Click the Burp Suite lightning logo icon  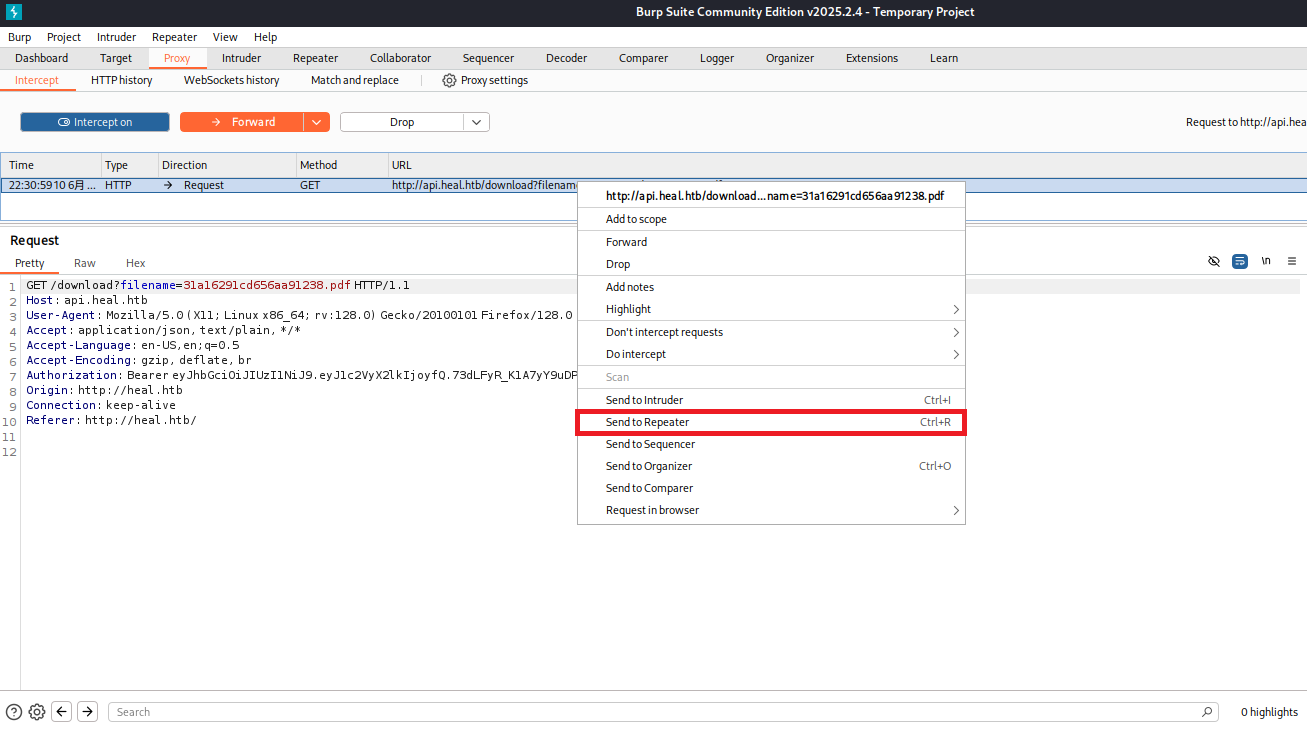12,12
